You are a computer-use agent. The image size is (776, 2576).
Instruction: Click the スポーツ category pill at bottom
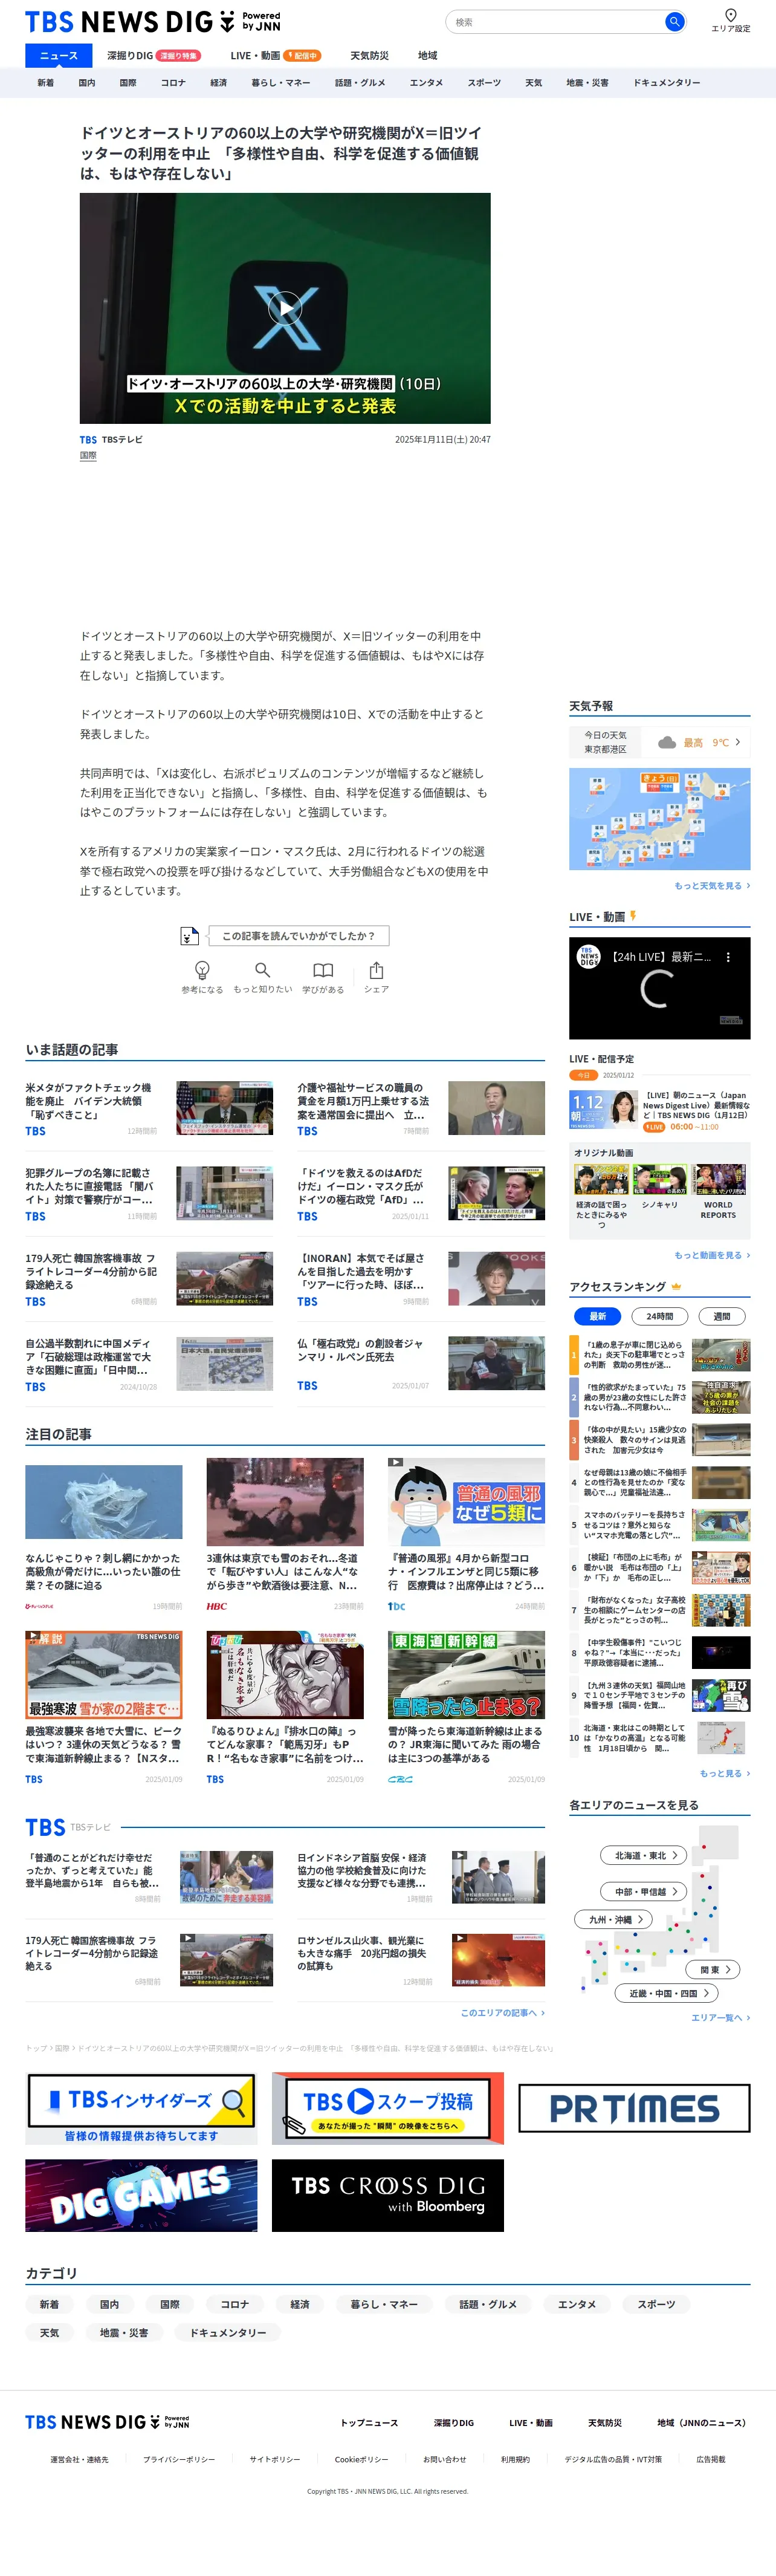[656, 2304]
